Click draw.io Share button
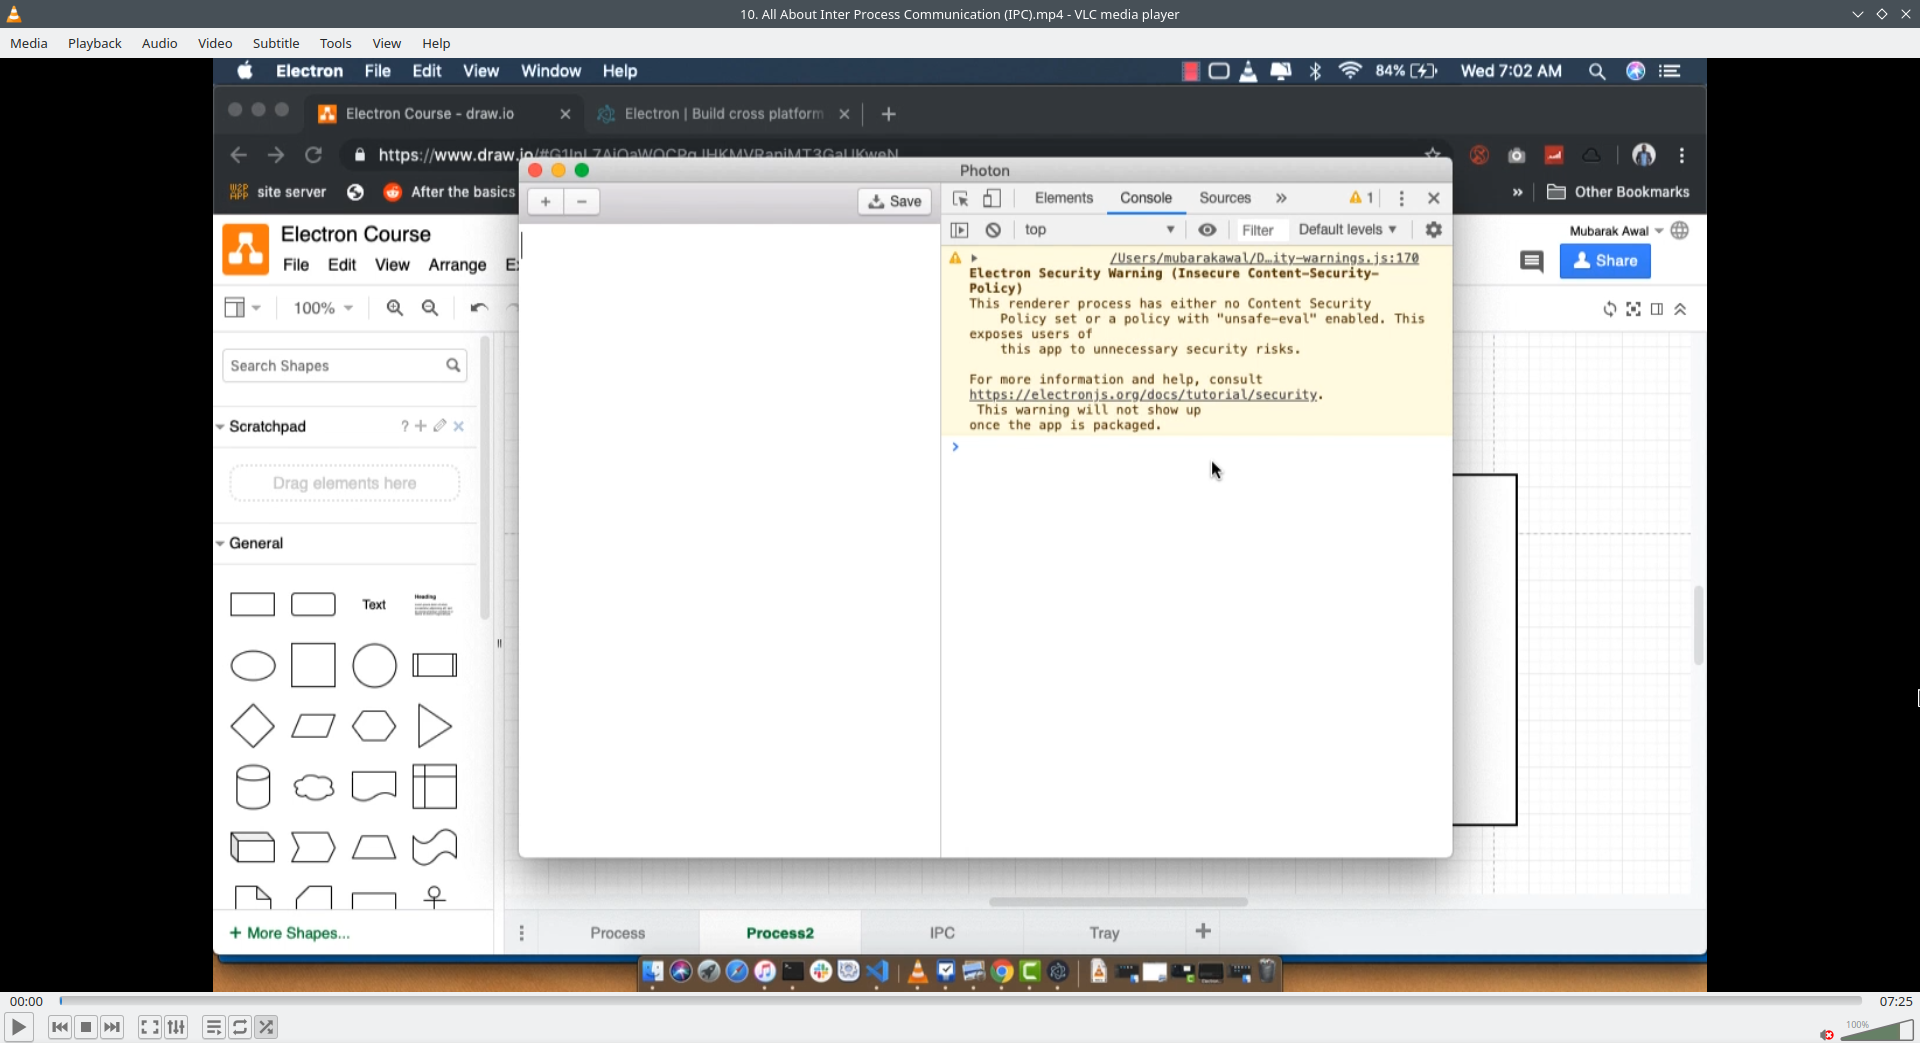This screenshot has height=1043, width=1920. click(1605, 261)
